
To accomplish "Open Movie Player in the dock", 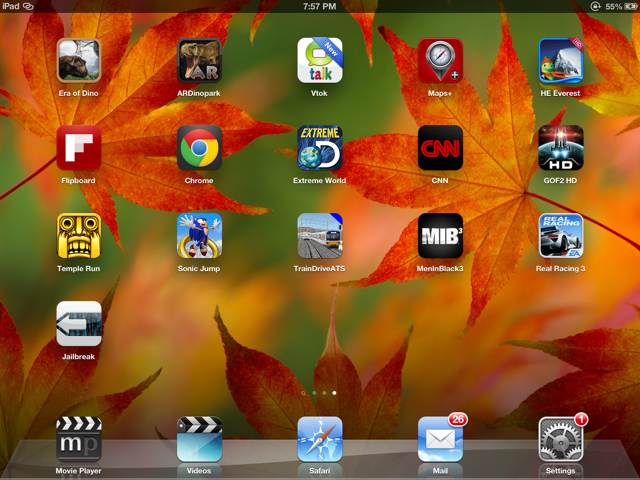I will [79, 439].
